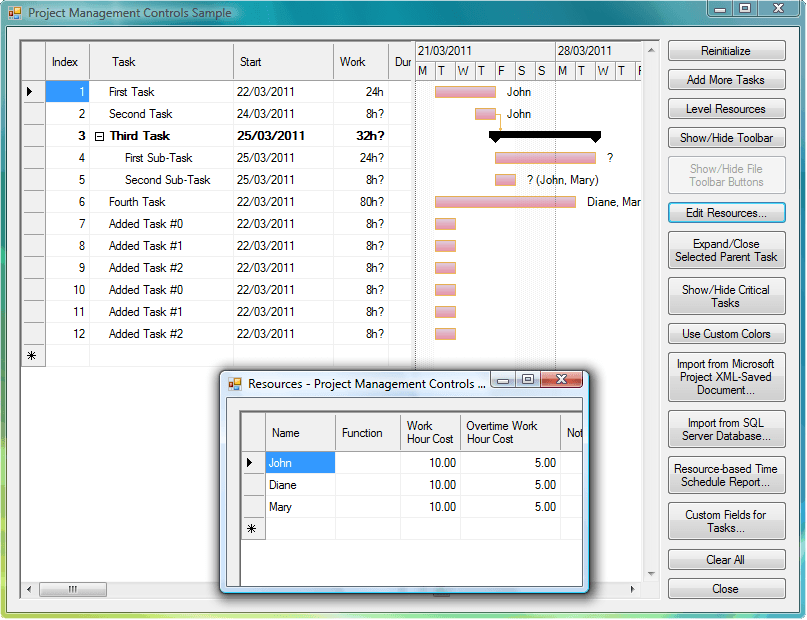Select the Second Sub-Task Gantt bar
Screen dimensions: 807x620
[505, 180]
